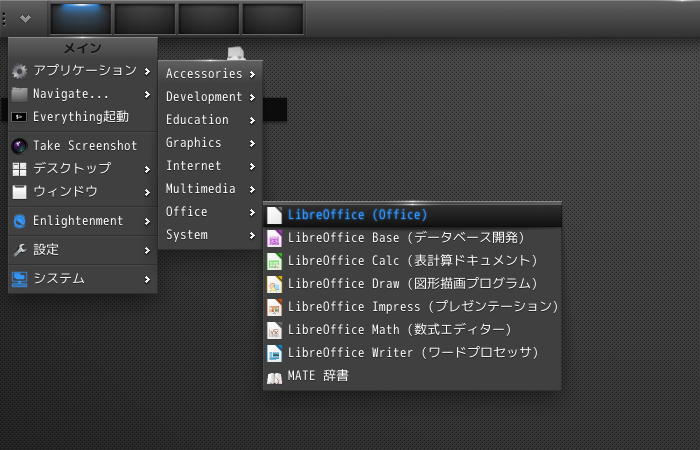Screen dimensions: 700x450
Task: Select Take Screenshot menu entry
Action: coord(83,146)
